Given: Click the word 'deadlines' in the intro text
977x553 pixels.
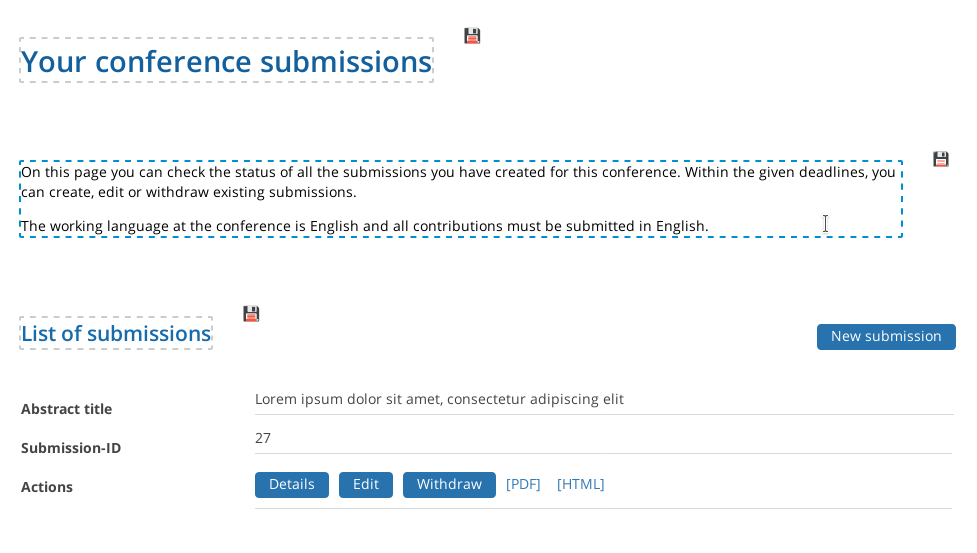Looking at the screenshot, I should point(833,172).
